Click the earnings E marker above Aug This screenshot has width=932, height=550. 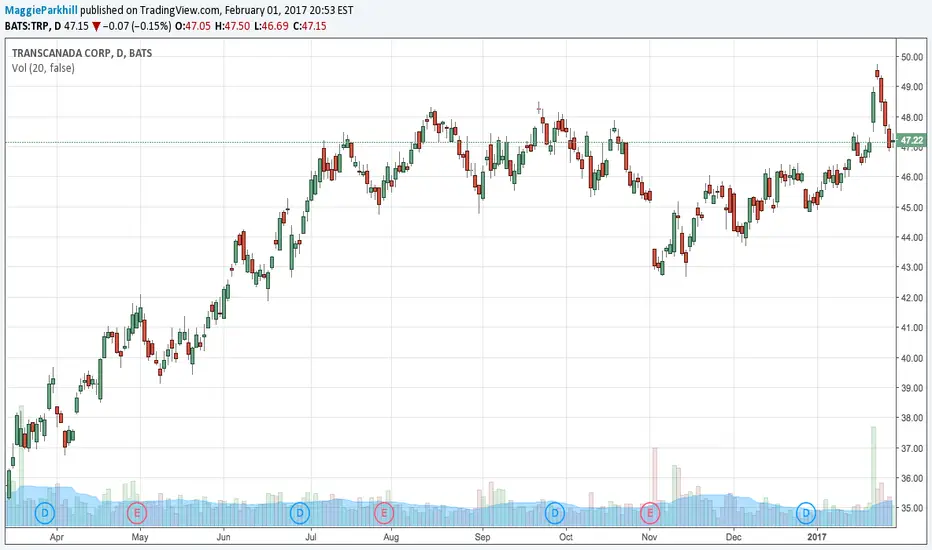383,513
